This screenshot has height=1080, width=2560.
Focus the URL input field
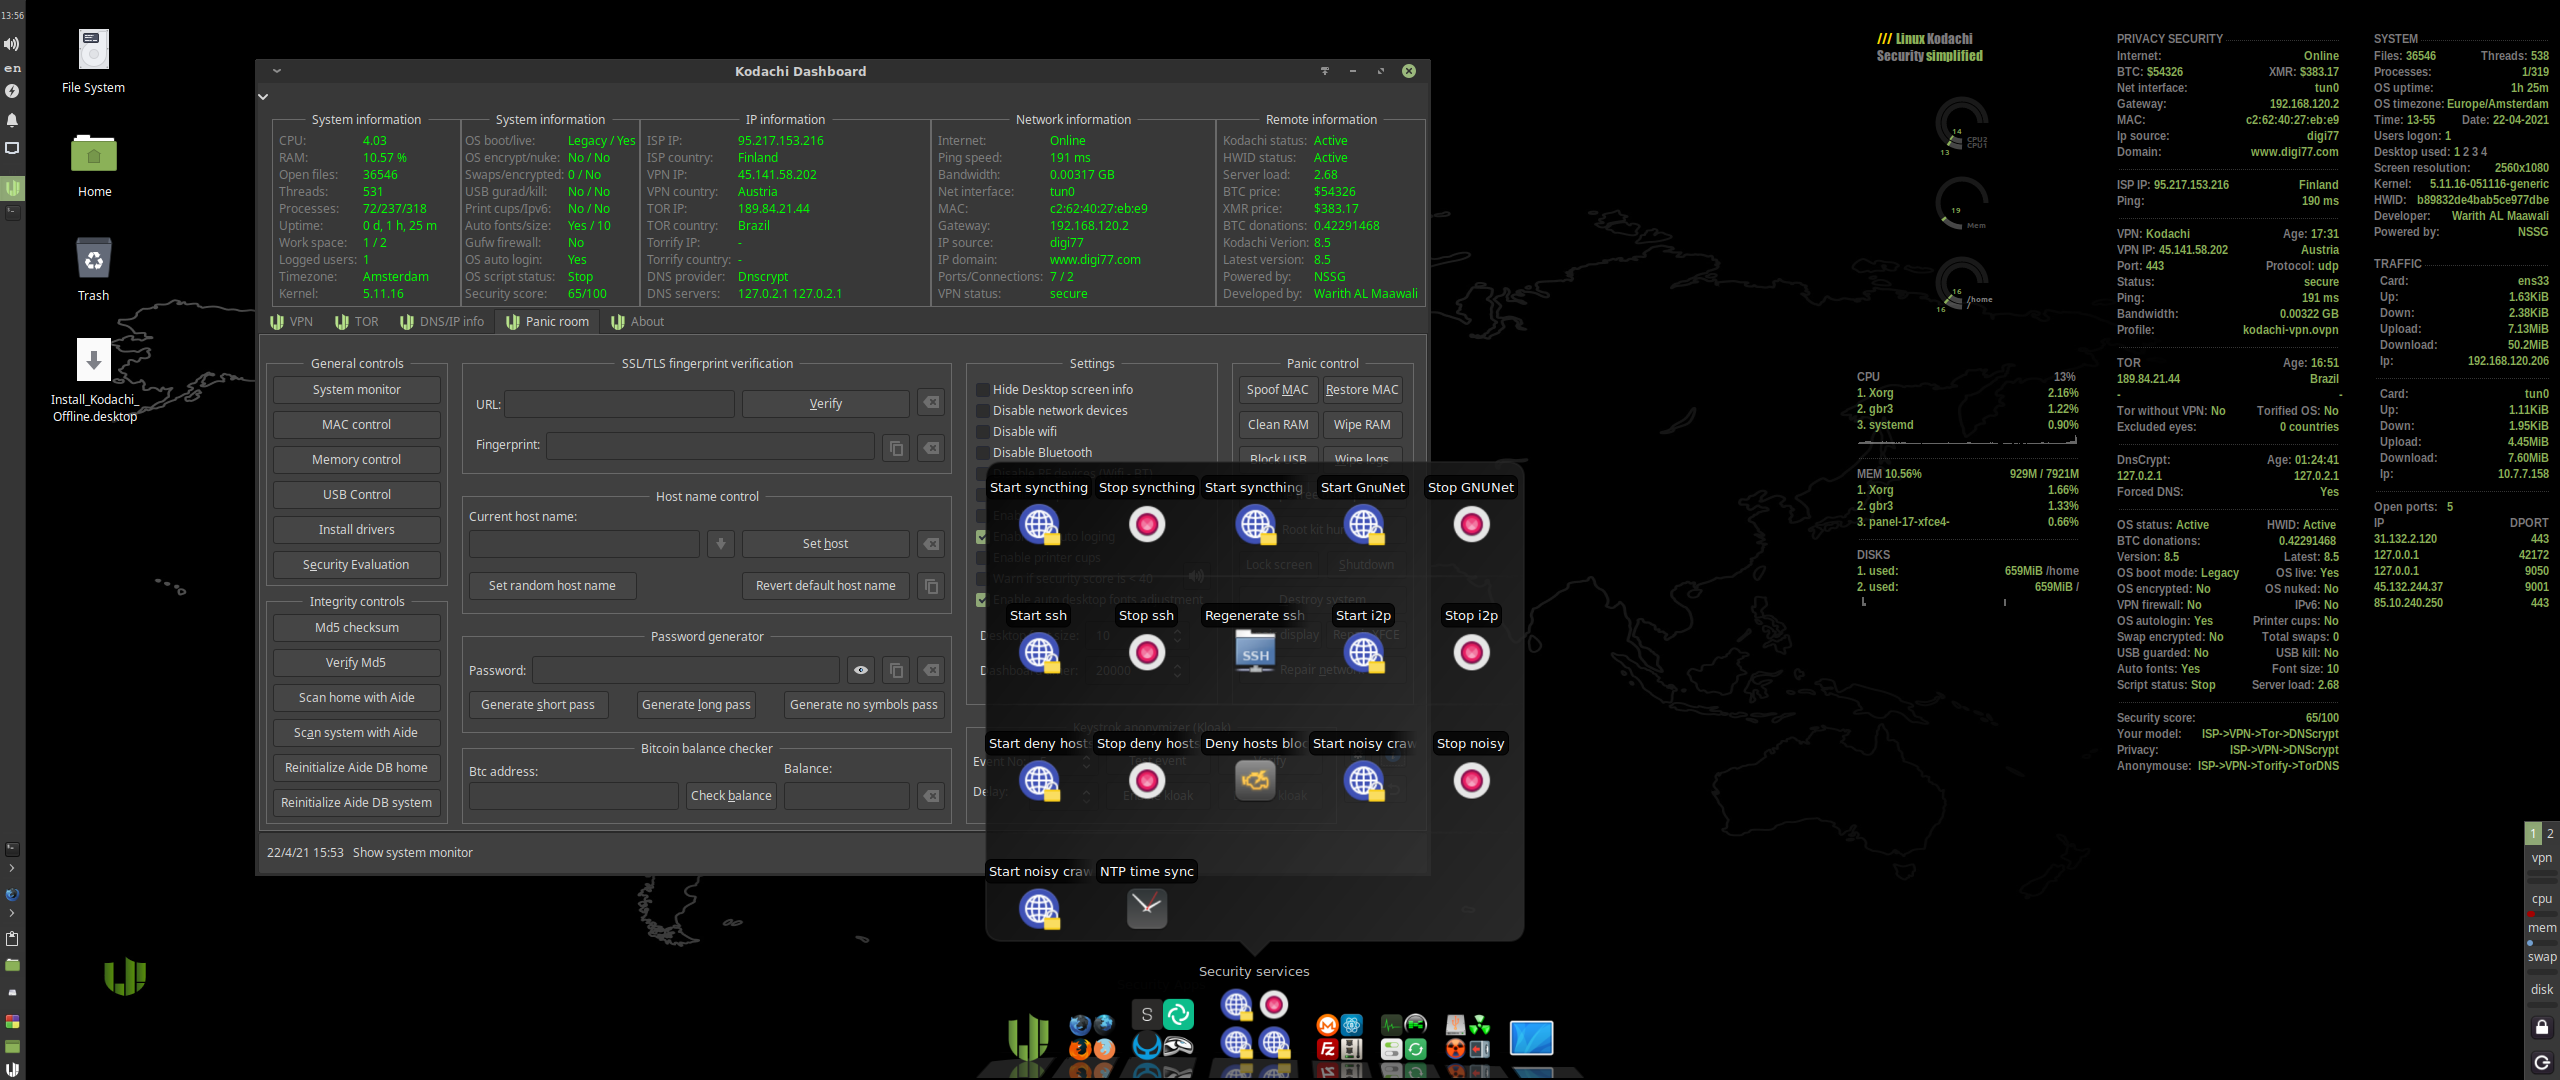tap(620, 404)
